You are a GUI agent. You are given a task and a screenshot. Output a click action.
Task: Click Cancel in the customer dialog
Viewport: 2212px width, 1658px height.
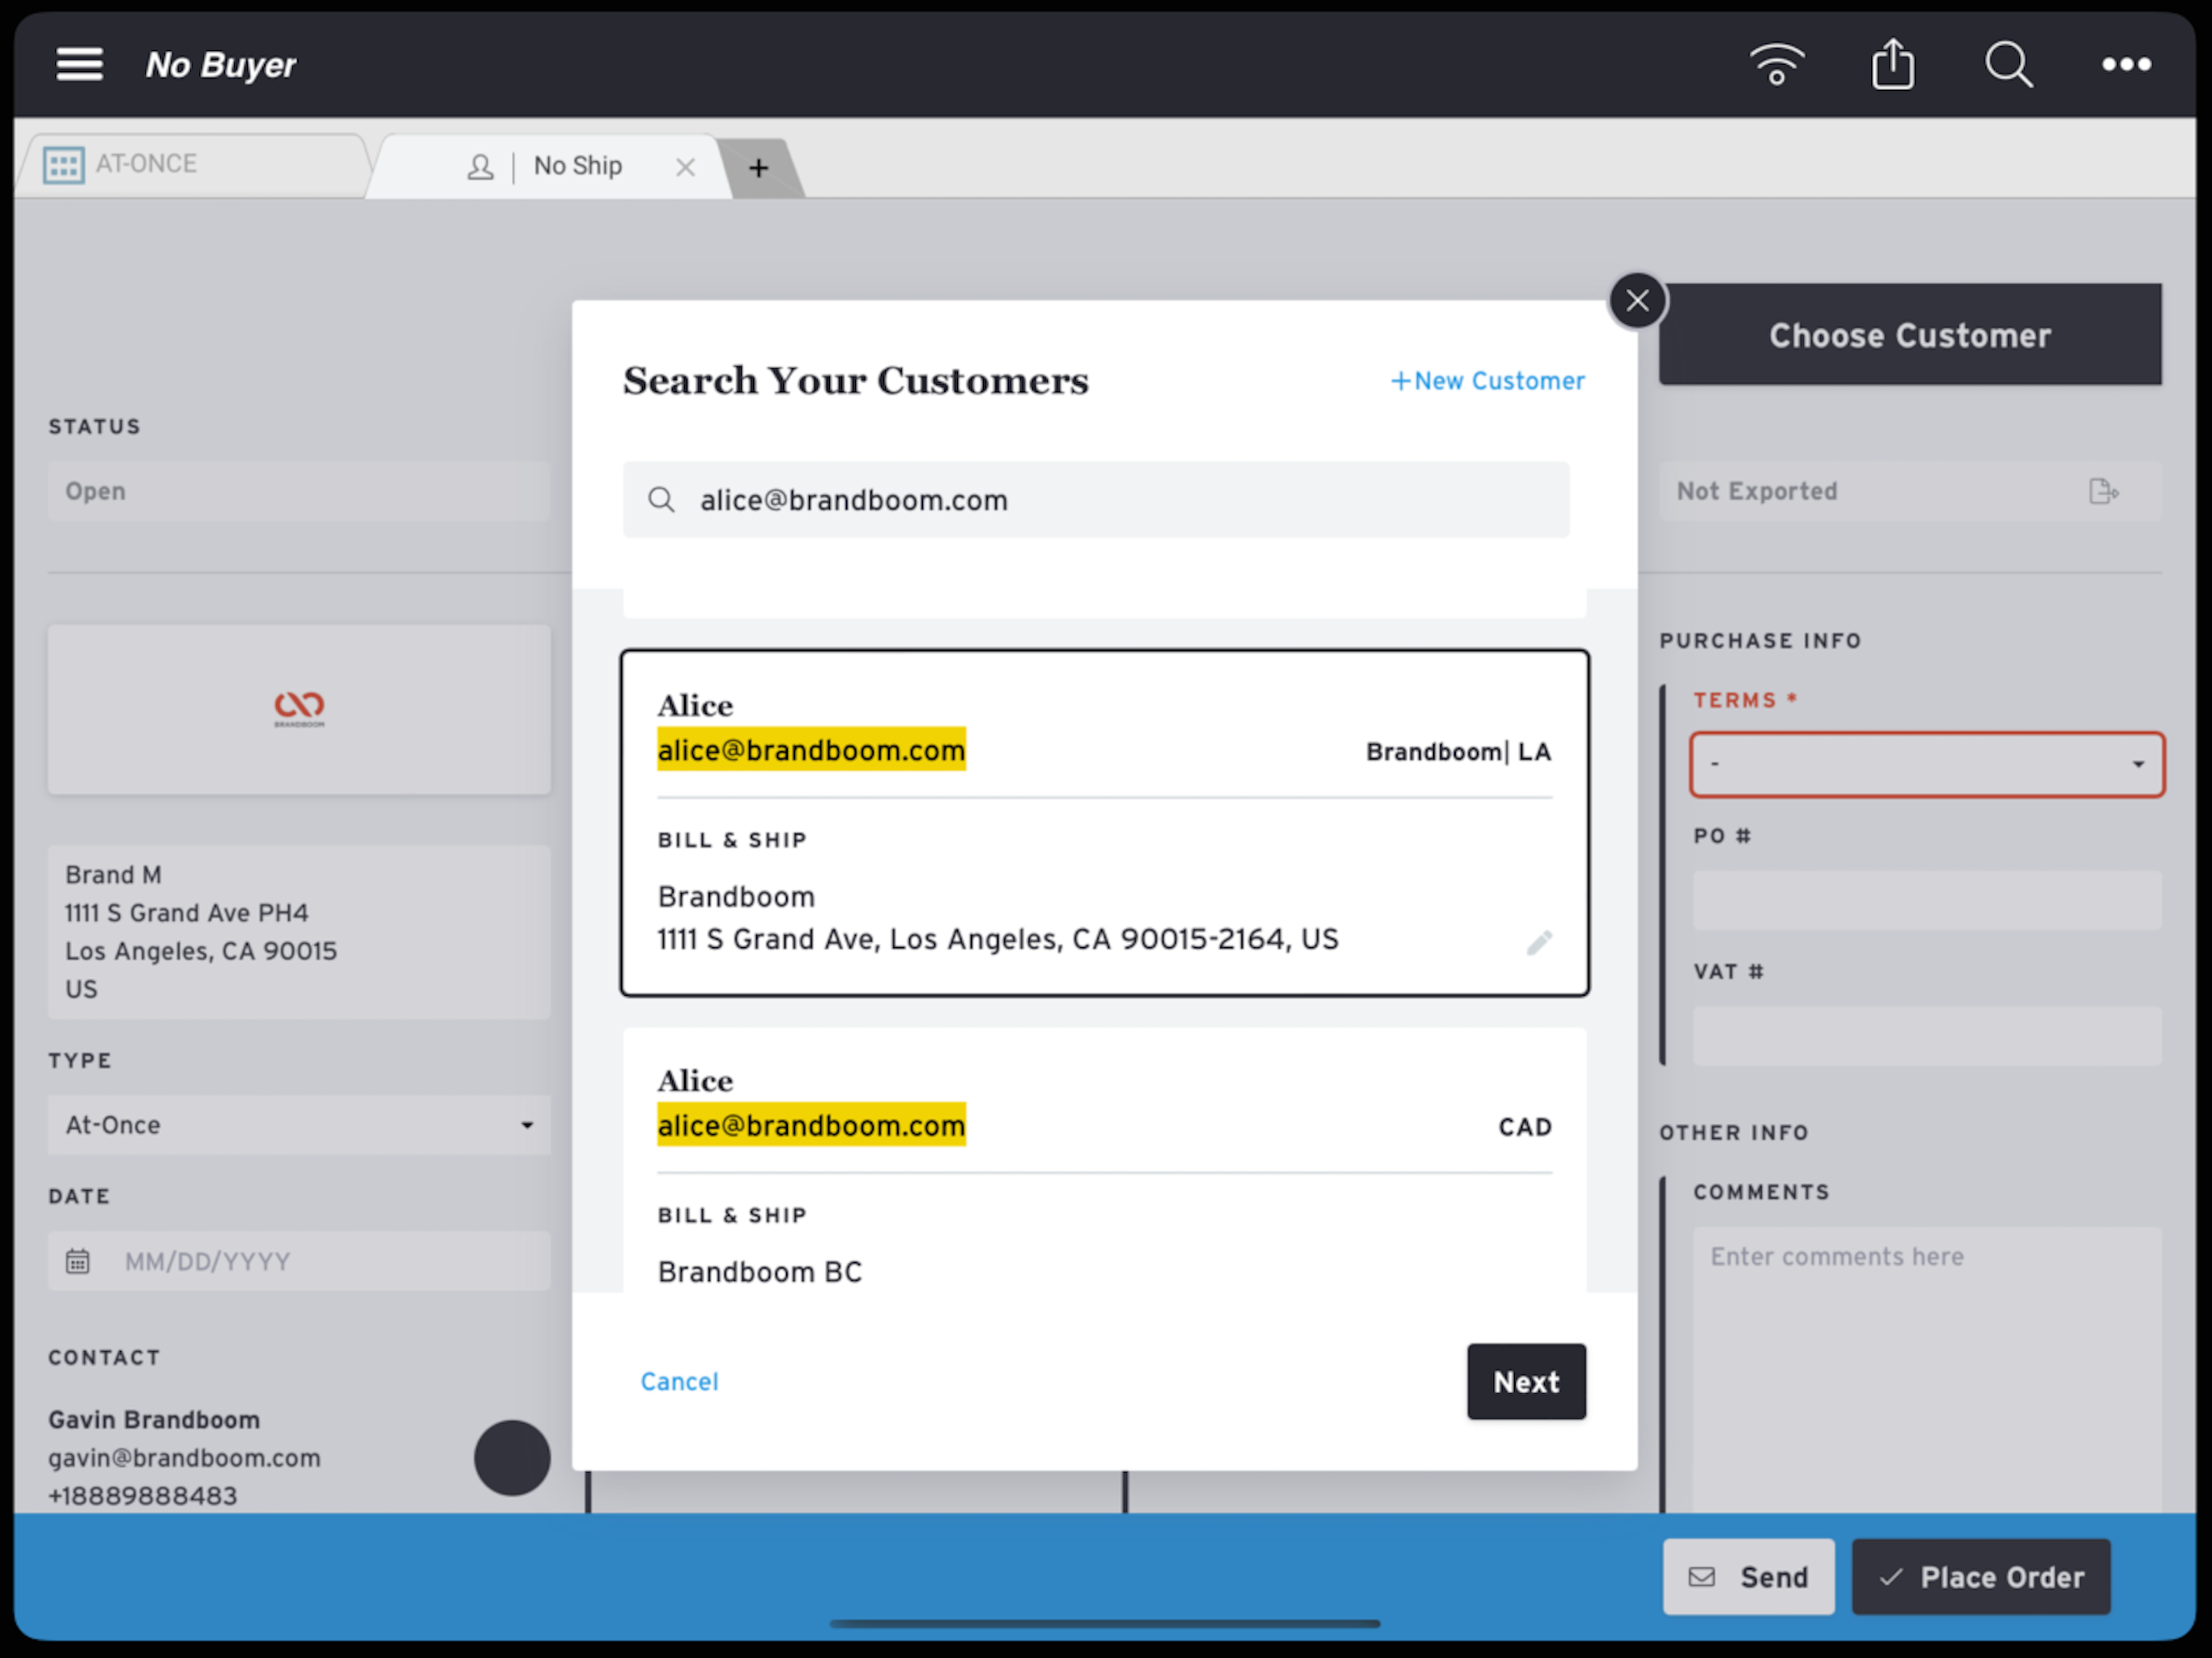click(679, 1381)
